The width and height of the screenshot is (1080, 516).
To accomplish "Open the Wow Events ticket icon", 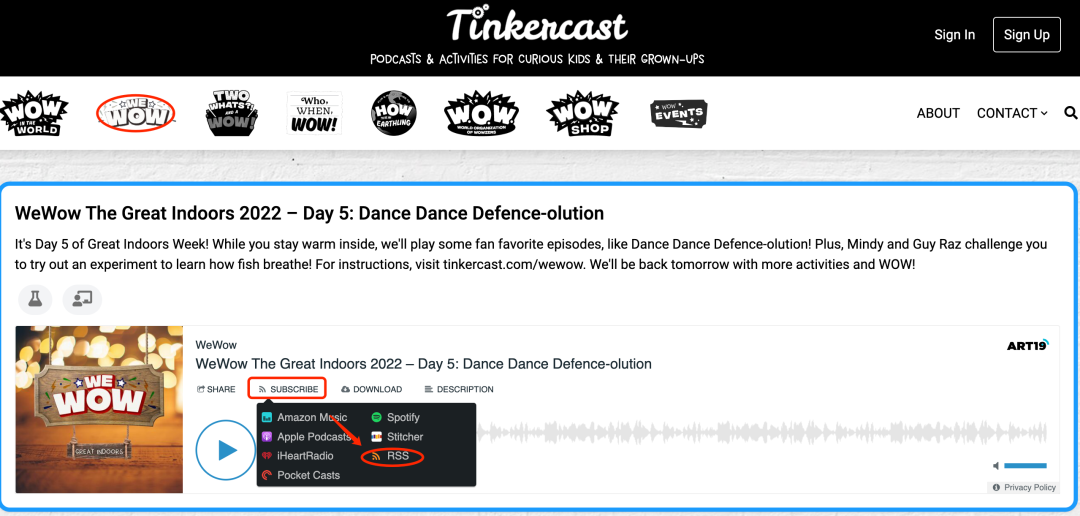I will pos(678,113).
